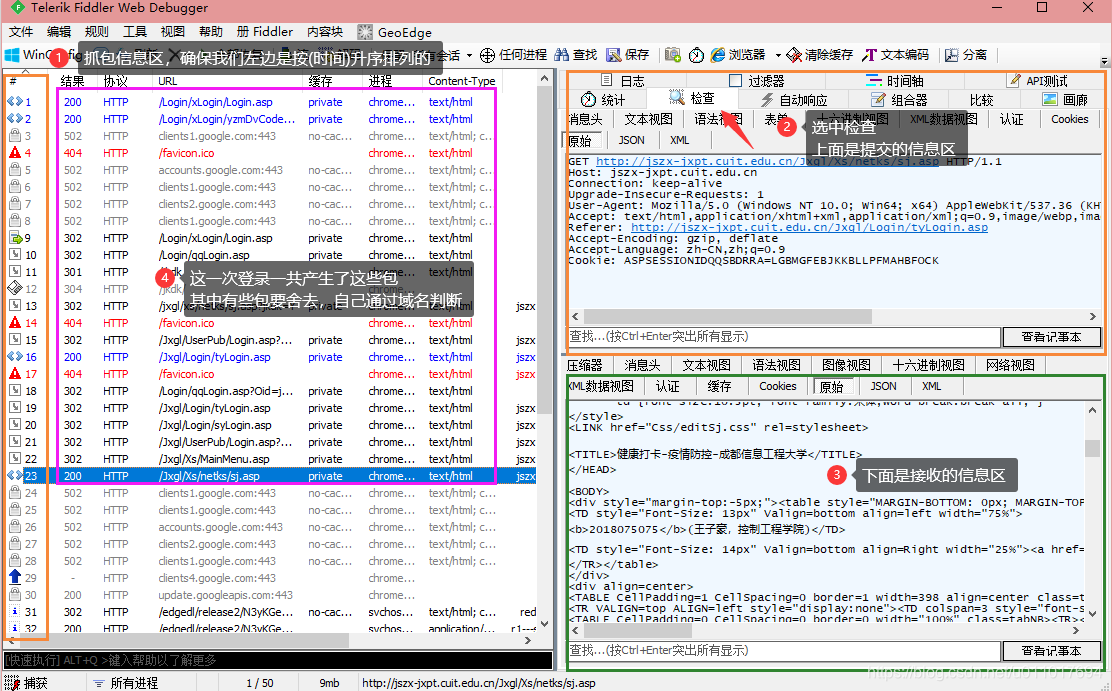Switch to response ImageView (图像视图) tab

(846, 365)
